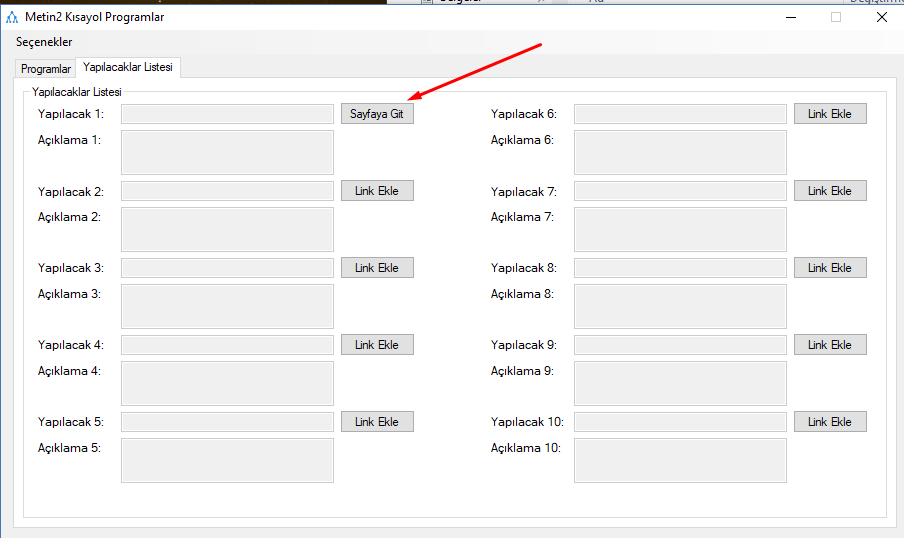The width and height of the screenshot is (904, 538).
Task: Focus the Açıklama 6 text box
Action: pos(680,152)
